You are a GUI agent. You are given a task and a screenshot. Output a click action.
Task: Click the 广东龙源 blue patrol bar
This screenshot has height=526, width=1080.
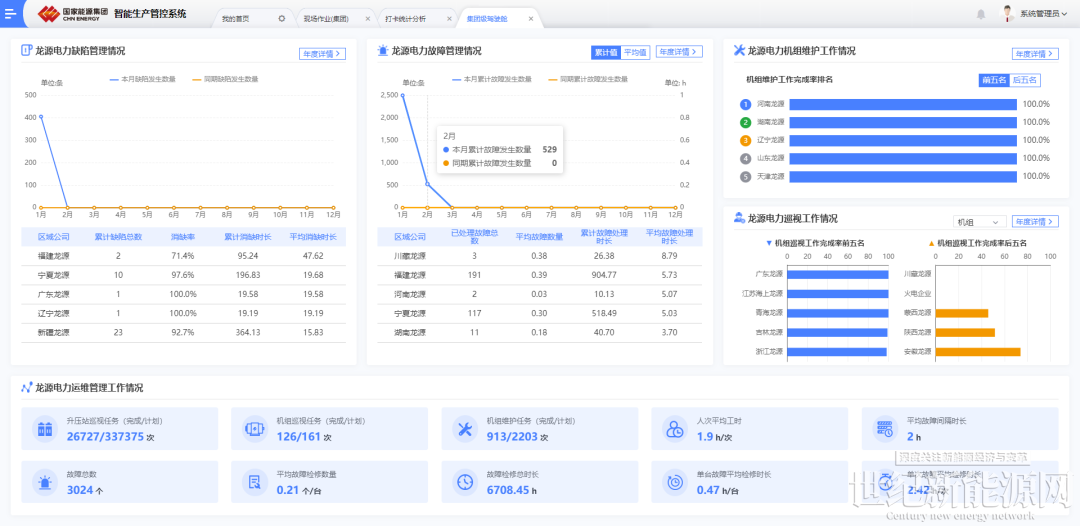pyautogui.click(x=838, y=274)
